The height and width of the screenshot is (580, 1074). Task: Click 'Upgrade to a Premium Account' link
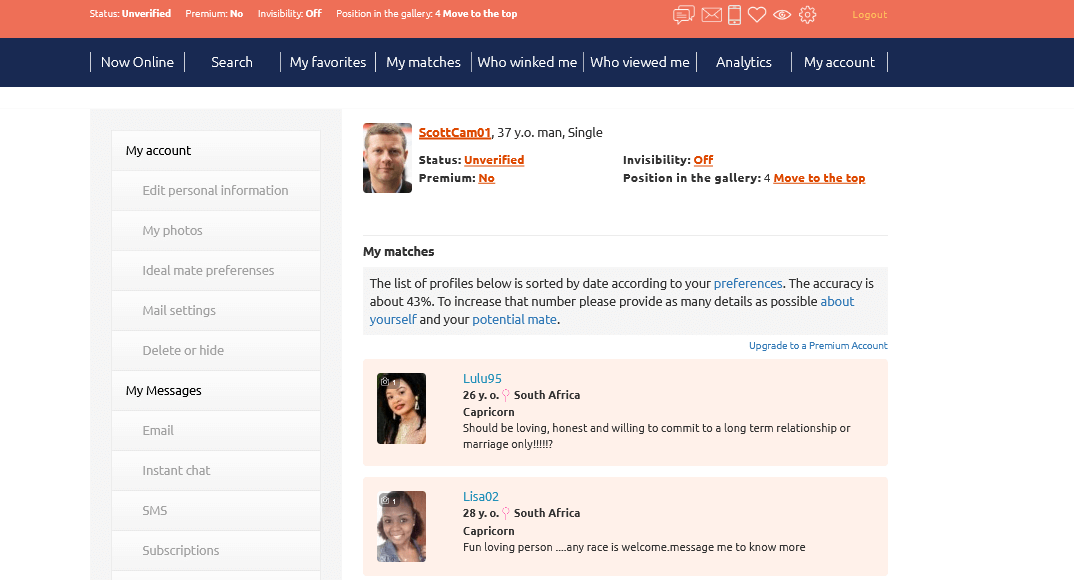point(818,346)
